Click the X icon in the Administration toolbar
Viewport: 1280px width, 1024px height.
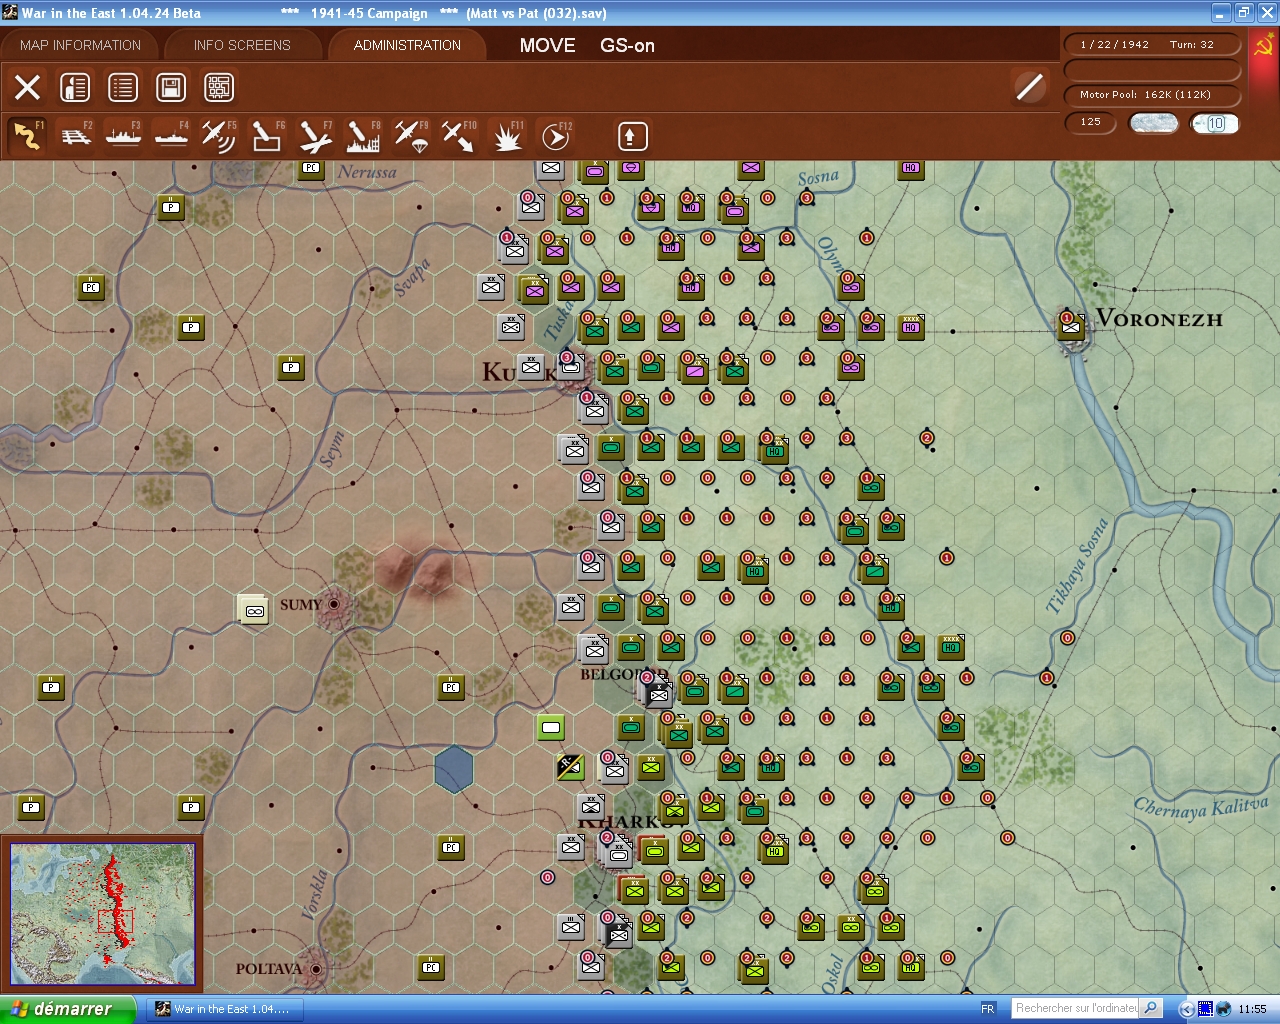[28, 87]
